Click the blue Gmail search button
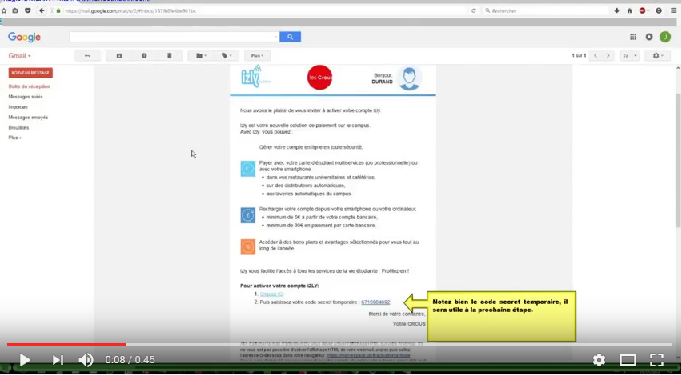 pyautogui.click(x=290, y=37)
